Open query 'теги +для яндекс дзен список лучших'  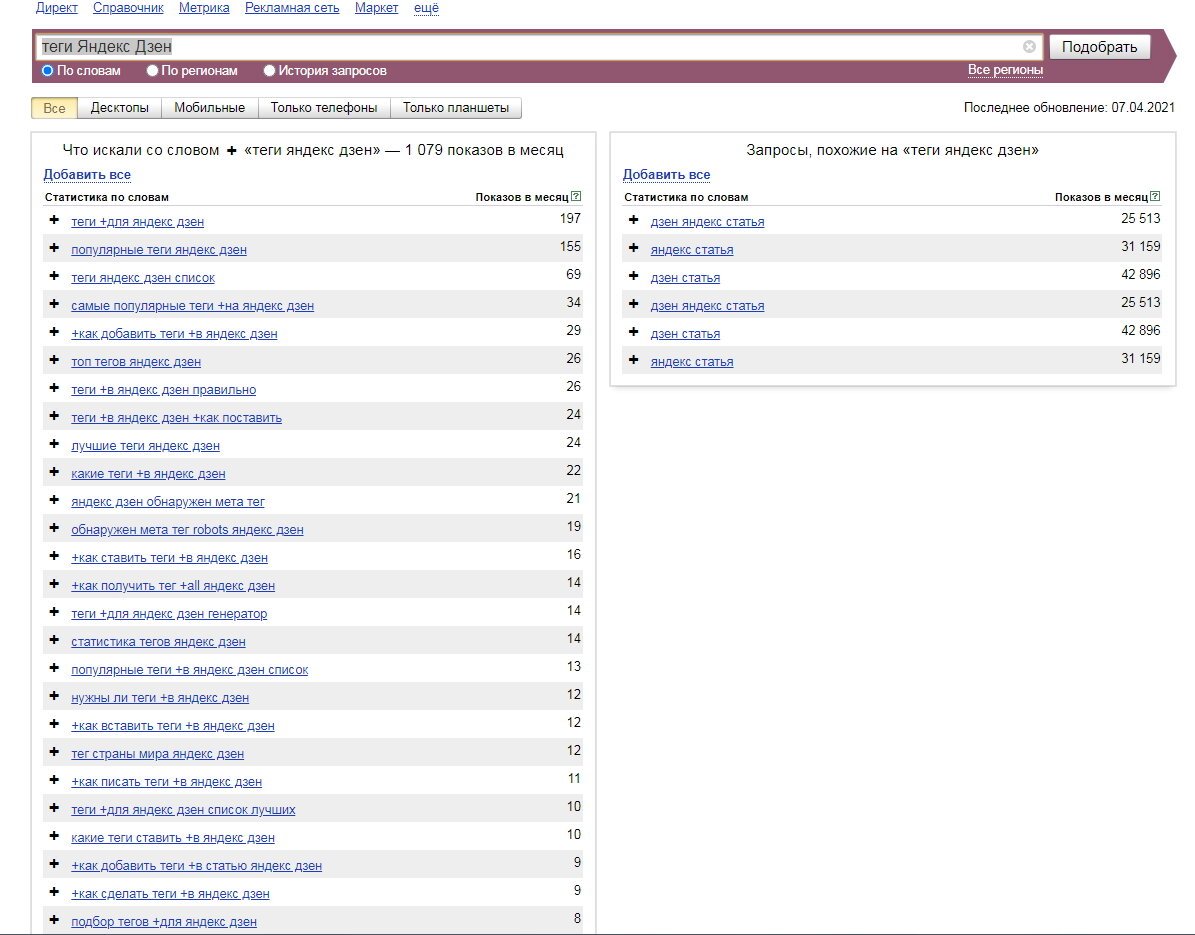[183, 809]
